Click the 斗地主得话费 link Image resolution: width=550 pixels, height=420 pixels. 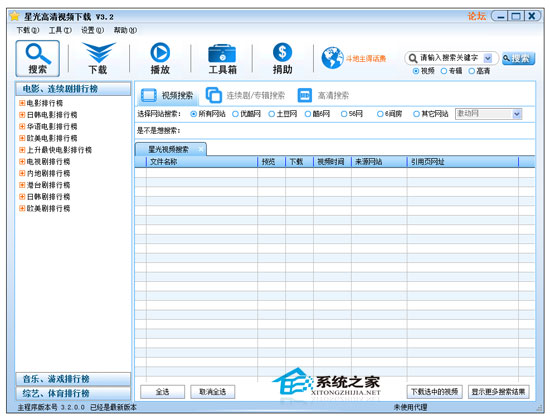coord(366,59)
